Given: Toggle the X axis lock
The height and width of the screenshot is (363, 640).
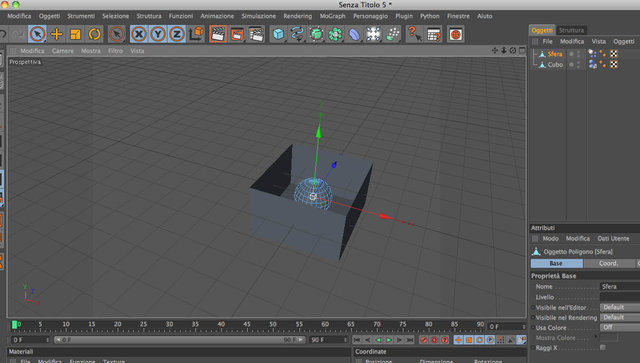Looking at the screenshot, I should [x=139, y=34].
